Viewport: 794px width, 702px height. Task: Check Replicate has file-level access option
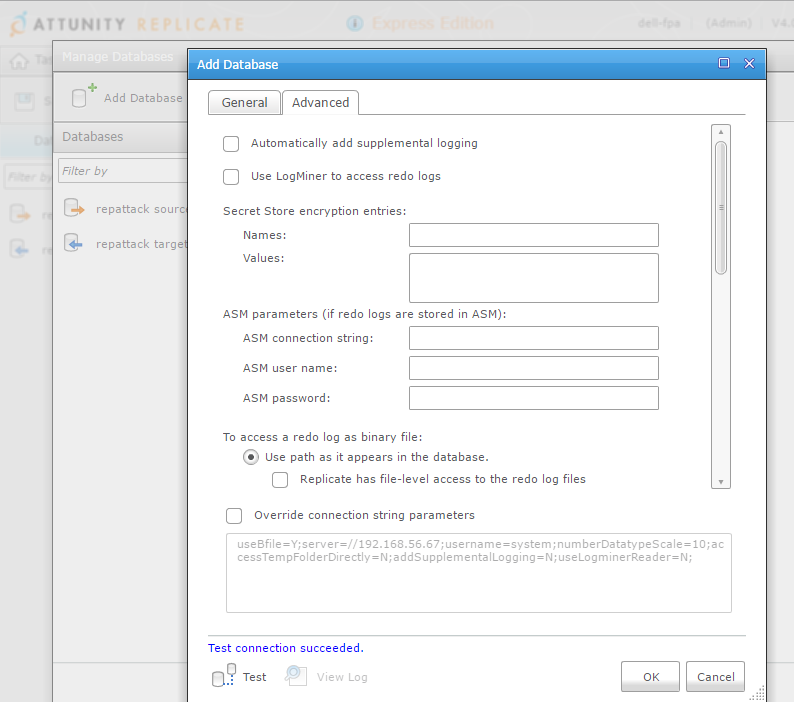280,480
